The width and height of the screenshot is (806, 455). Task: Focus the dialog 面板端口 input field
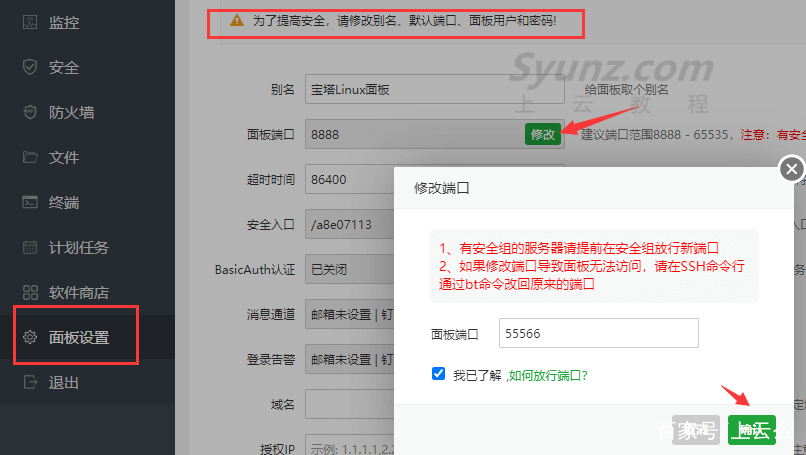coord(598,333)
